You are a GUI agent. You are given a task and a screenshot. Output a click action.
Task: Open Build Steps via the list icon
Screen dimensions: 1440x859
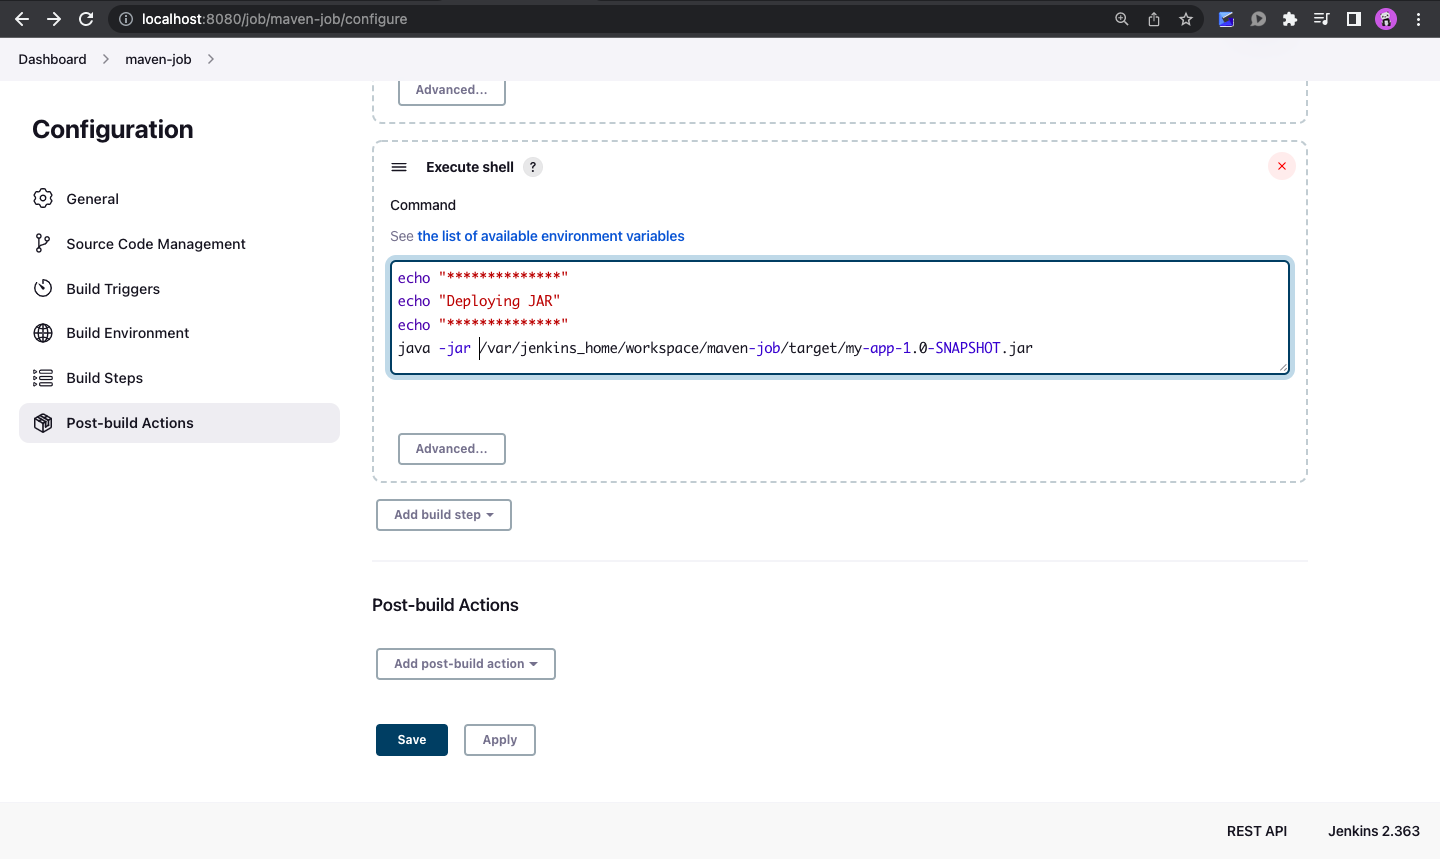click(42, 377)
